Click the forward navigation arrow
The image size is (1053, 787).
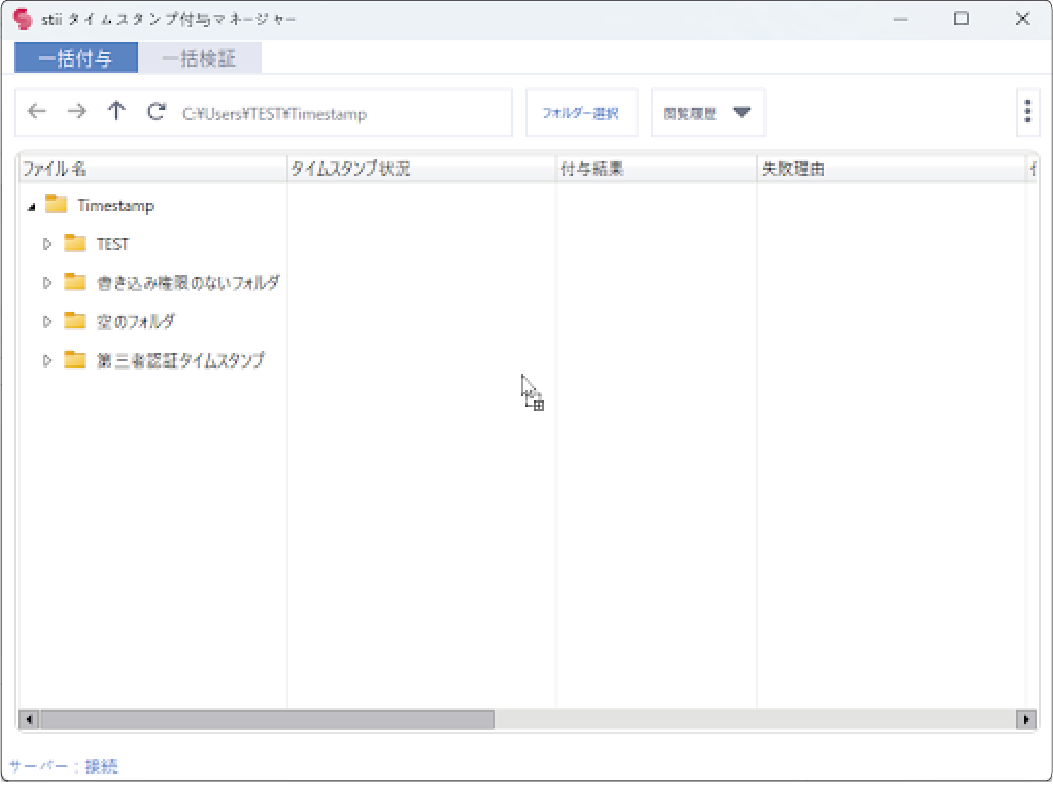coord(76,112)
